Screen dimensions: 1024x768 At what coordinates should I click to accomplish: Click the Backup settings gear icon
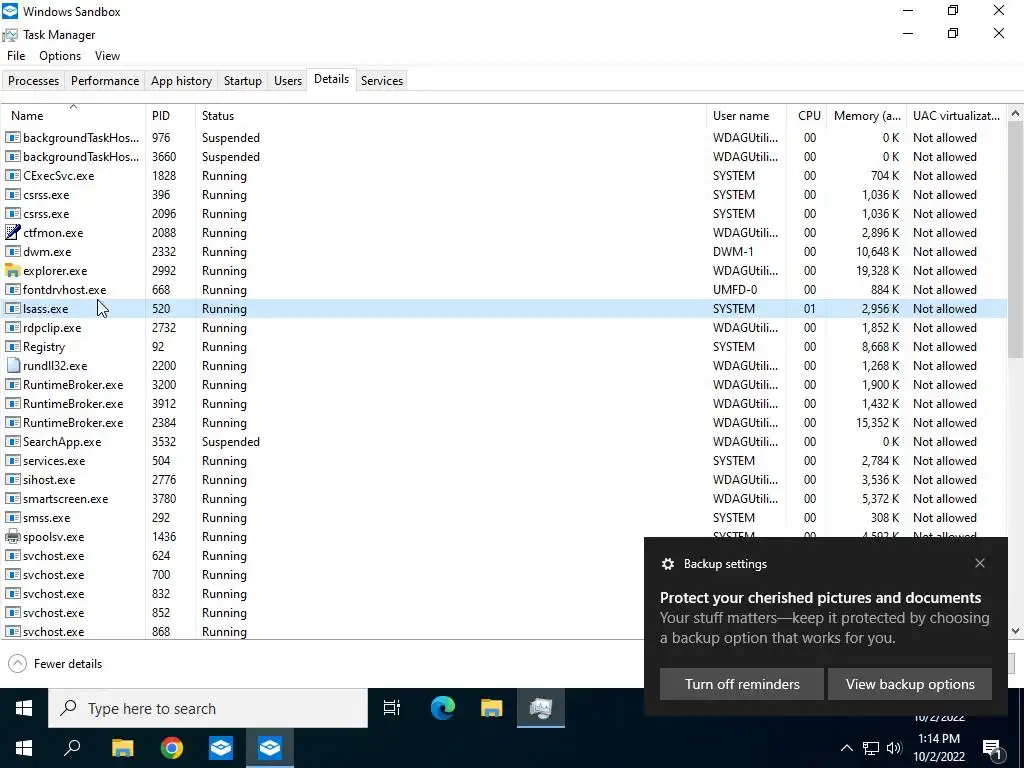(x=667, y=564)
